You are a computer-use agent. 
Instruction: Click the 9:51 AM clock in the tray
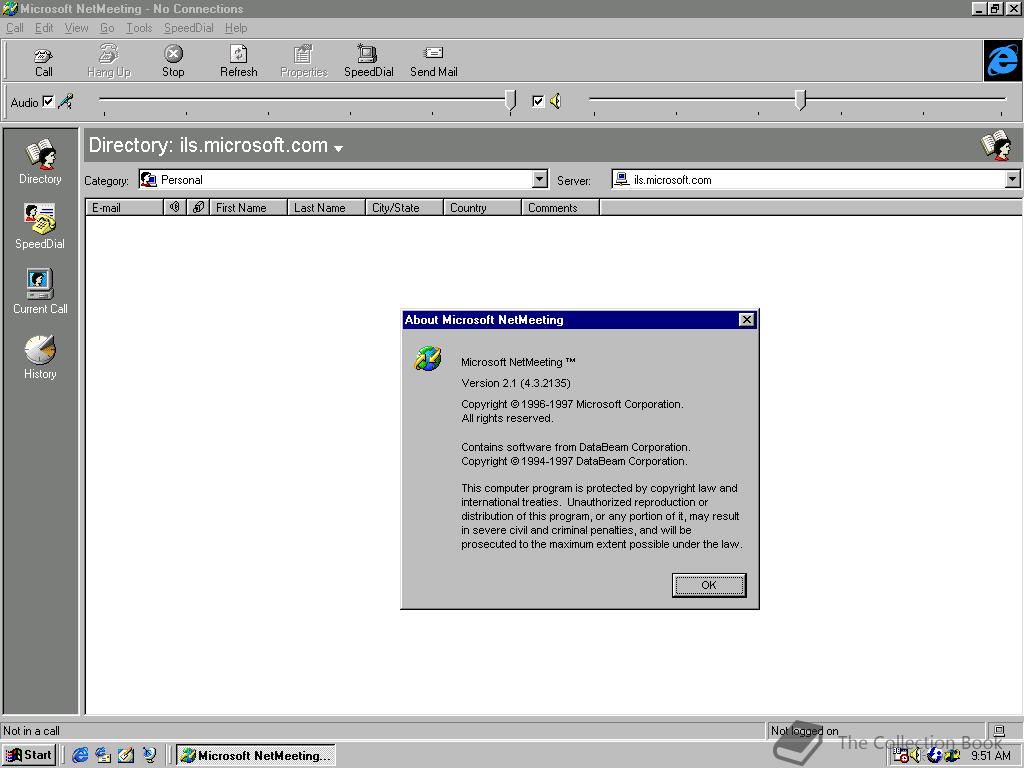990,756
